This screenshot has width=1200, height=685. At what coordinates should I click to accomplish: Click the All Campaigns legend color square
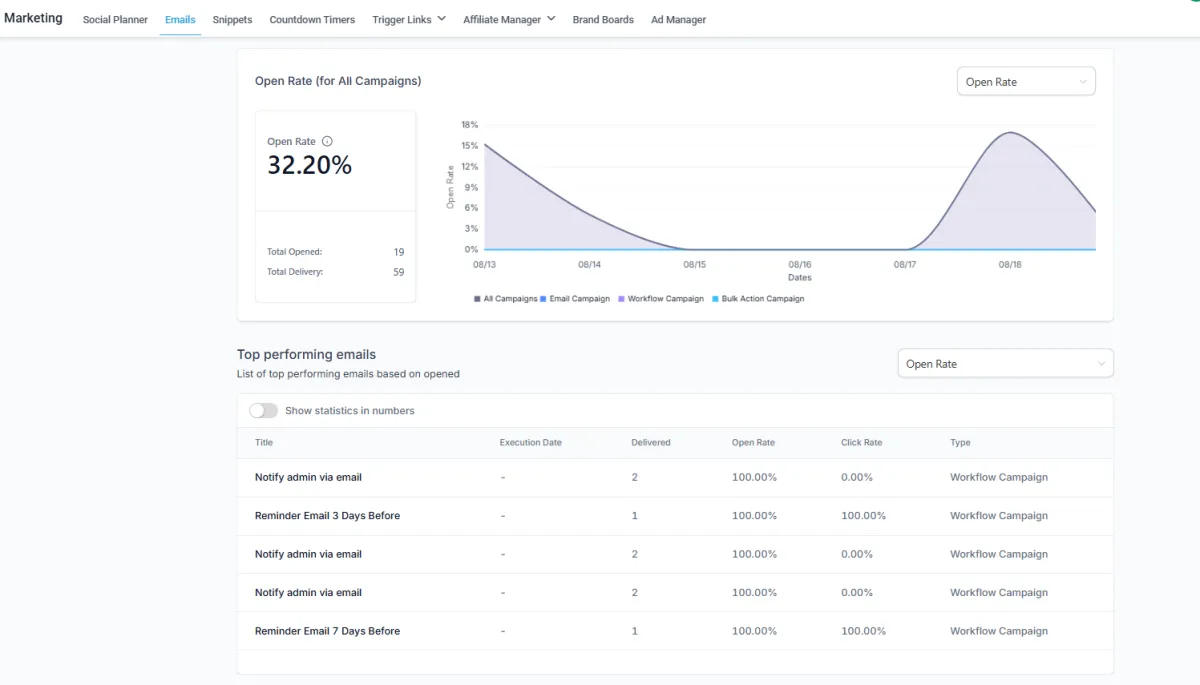click(x=477, y=299)
